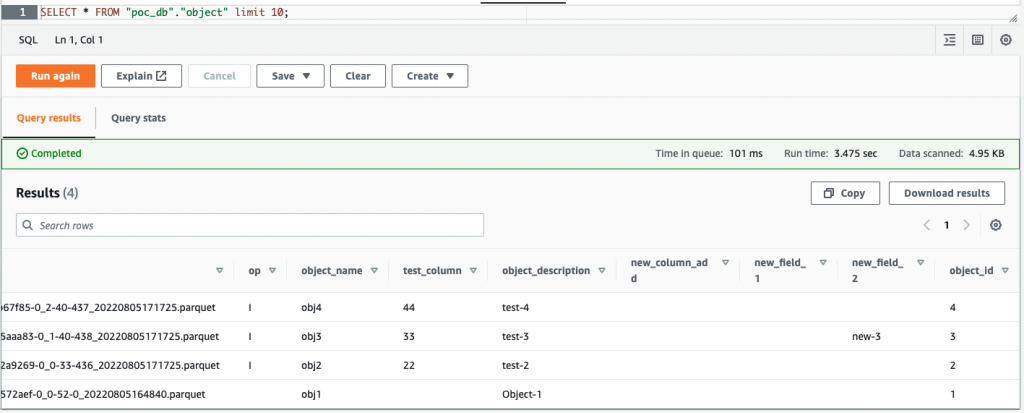Click the Completed status label
The image size is (1024, 413).
tap(49, 154)
